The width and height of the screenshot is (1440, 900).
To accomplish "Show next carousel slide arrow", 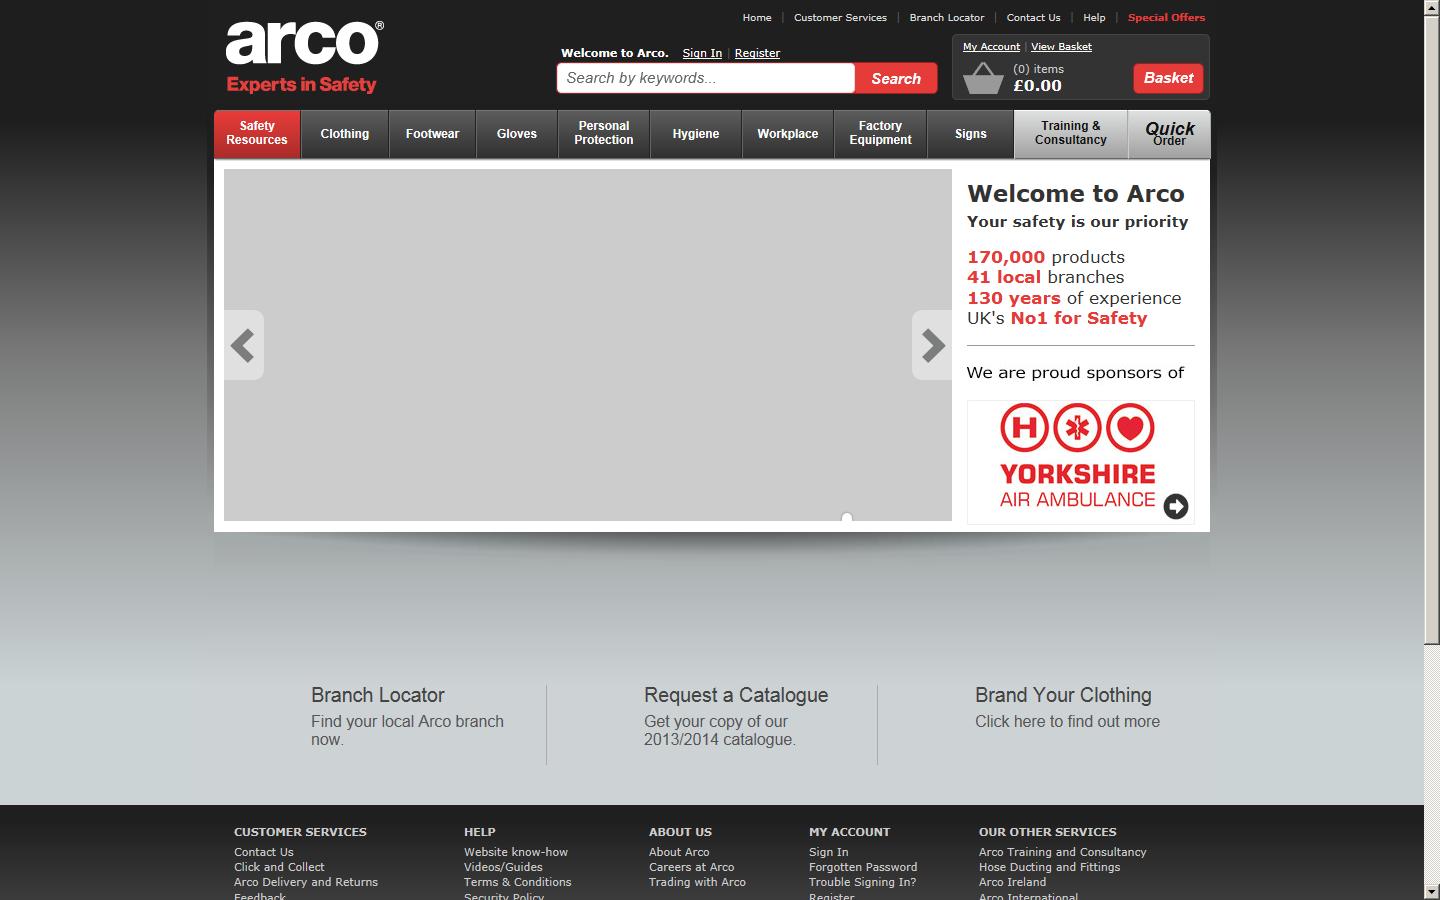I will click(932, 345).
